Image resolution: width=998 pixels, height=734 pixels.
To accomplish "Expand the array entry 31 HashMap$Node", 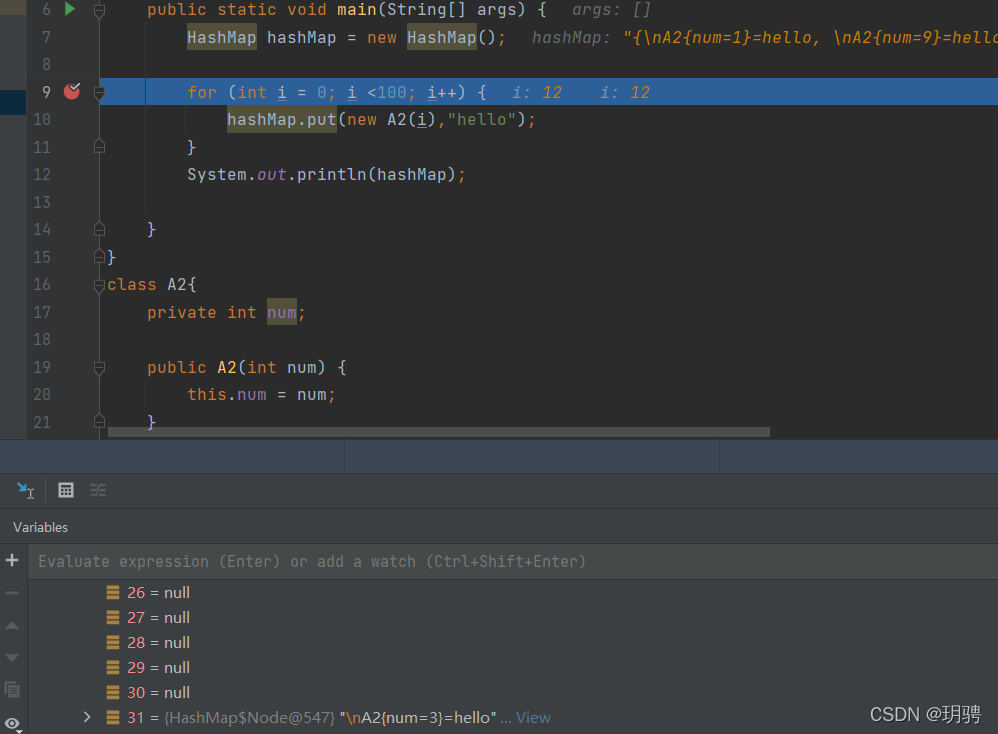I will click(87, 717).
